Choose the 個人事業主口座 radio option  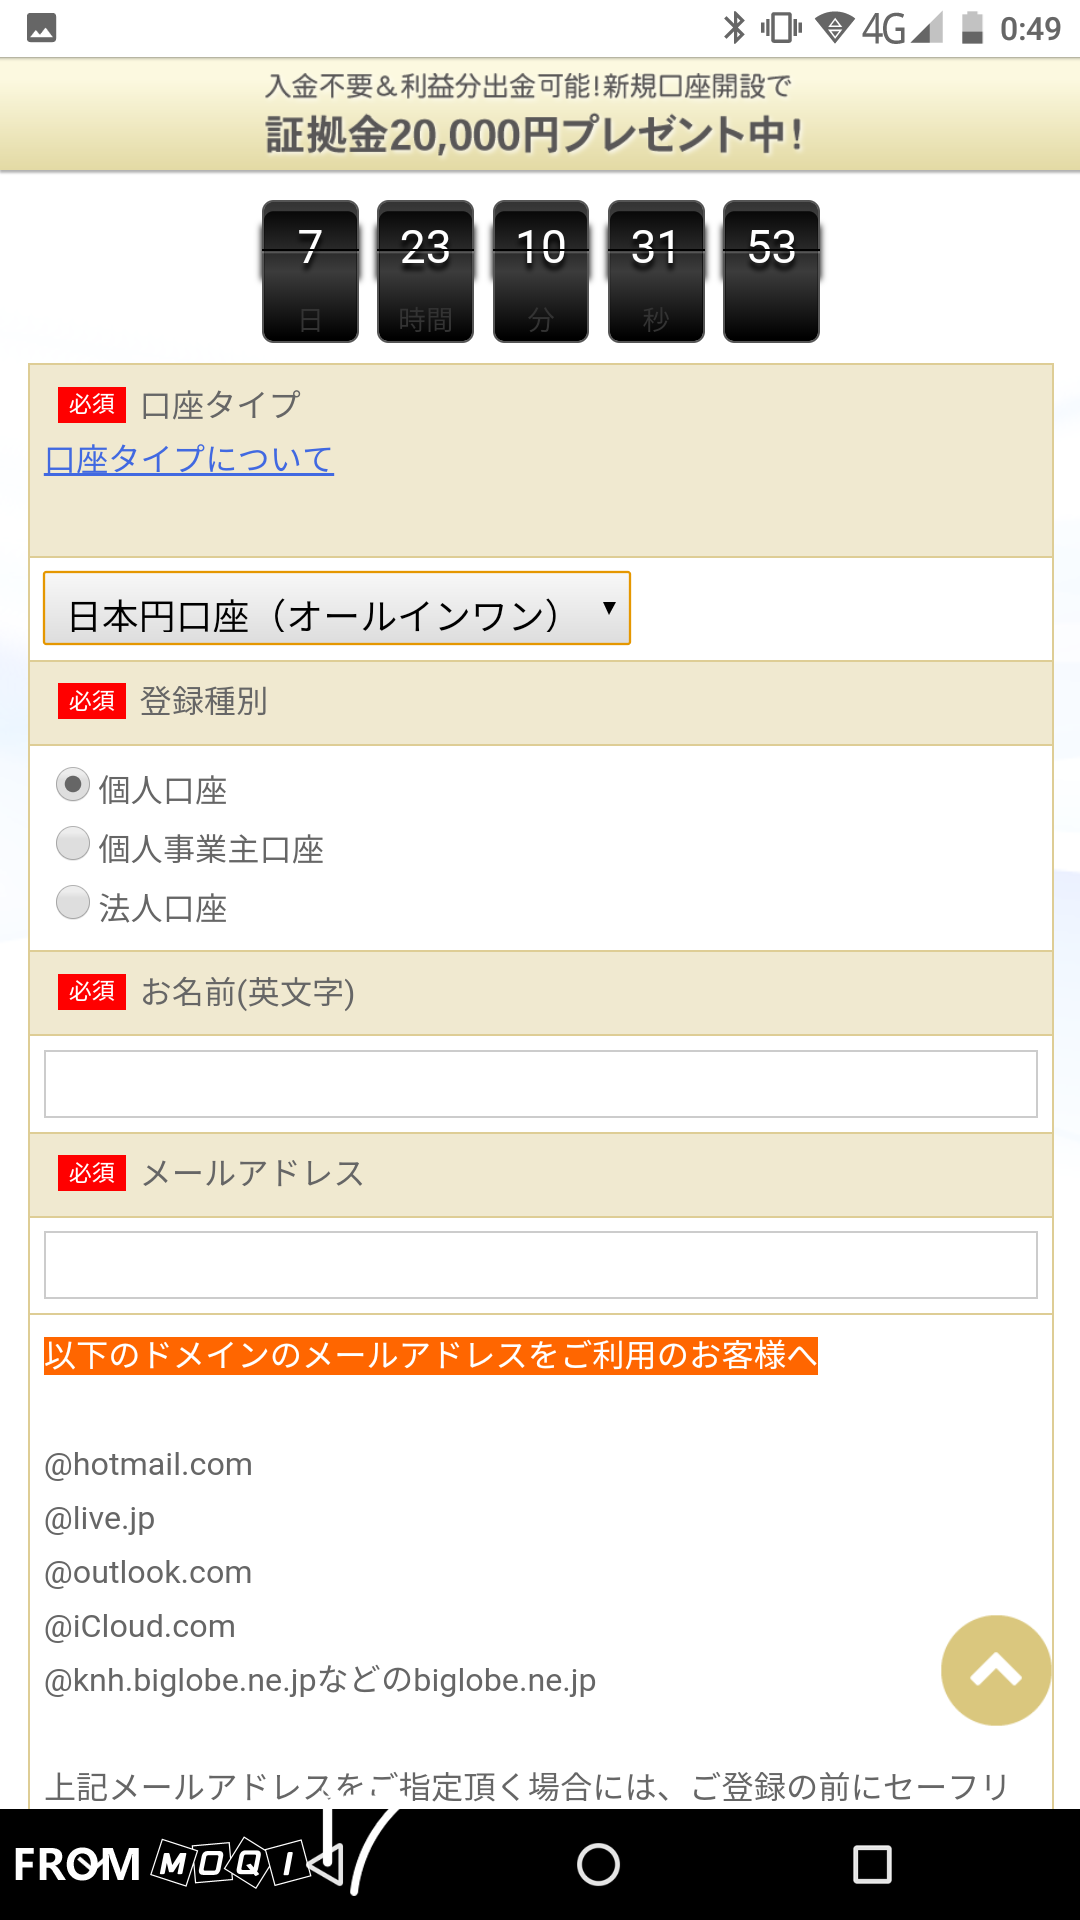coord(73,844)
